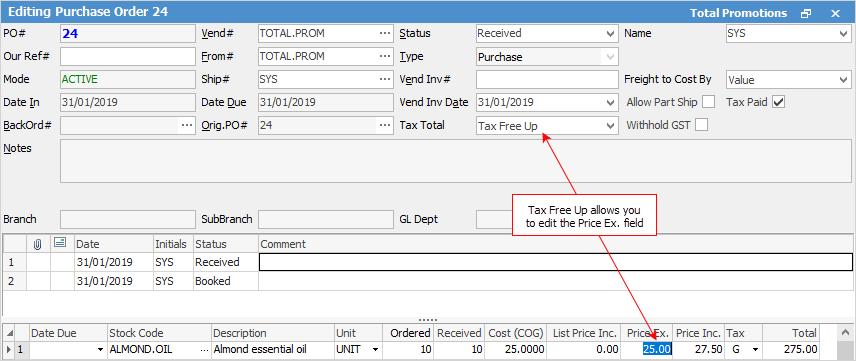856x361 pixels.
Task: Click the Stock Code column header
Action: coord(159,333)
